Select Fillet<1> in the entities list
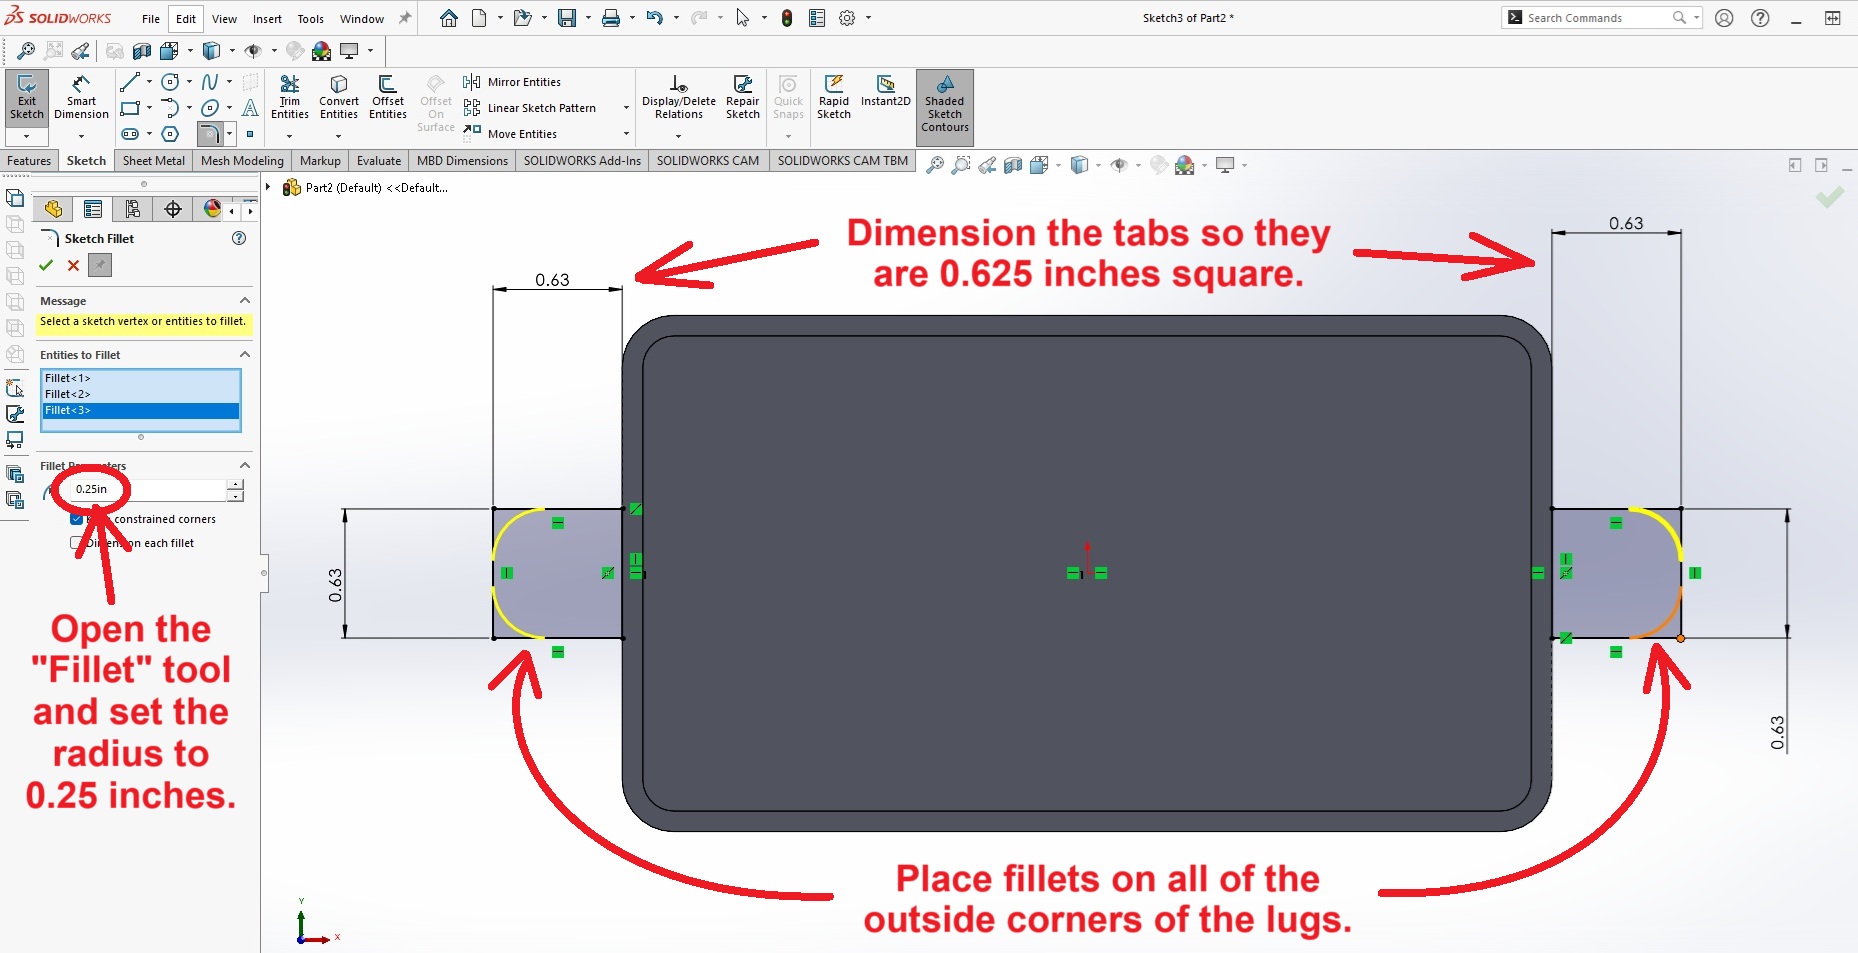This screenshot has height=953, width=1858. coord(68,378)
